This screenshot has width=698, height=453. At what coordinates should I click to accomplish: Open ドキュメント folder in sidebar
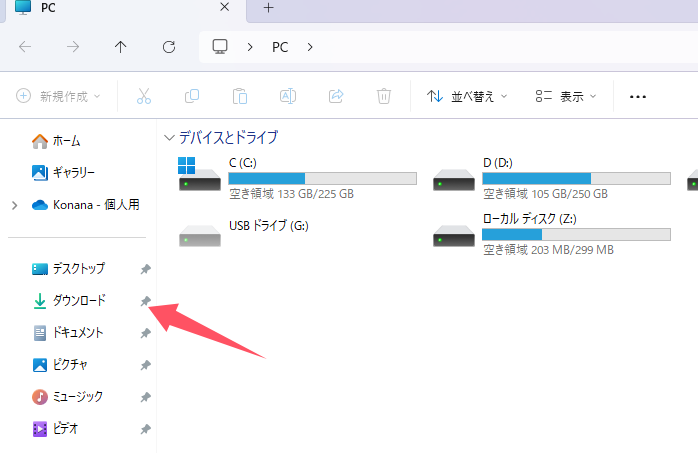(x=68, y=333)
